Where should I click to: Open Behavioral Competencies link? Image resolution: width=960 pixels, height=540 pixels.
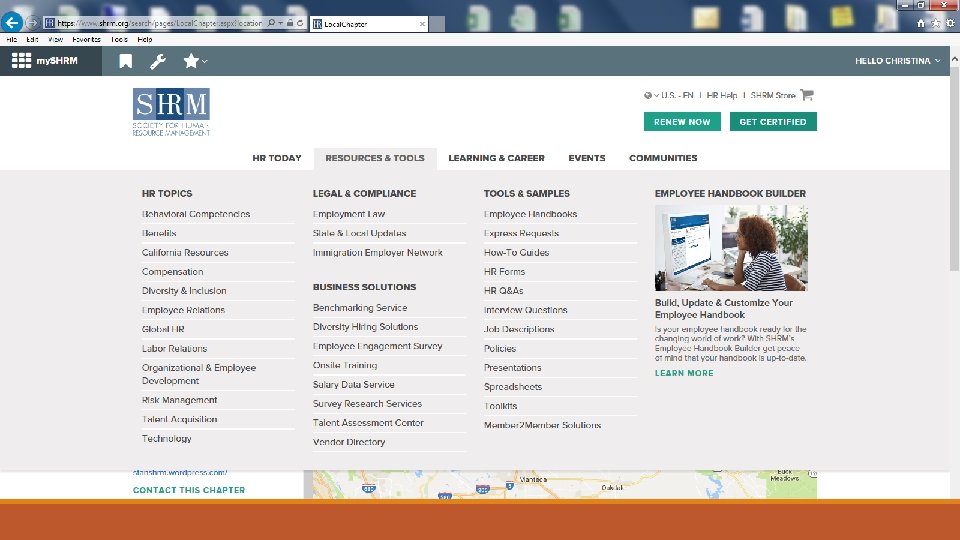click(196, 214)
